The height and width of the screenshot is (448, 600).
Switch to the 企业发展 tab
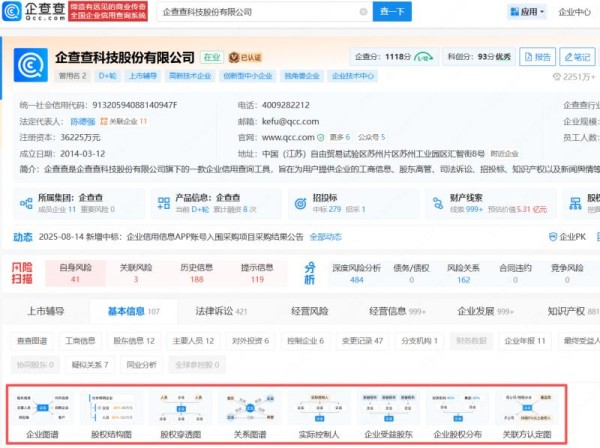(485, 311)
